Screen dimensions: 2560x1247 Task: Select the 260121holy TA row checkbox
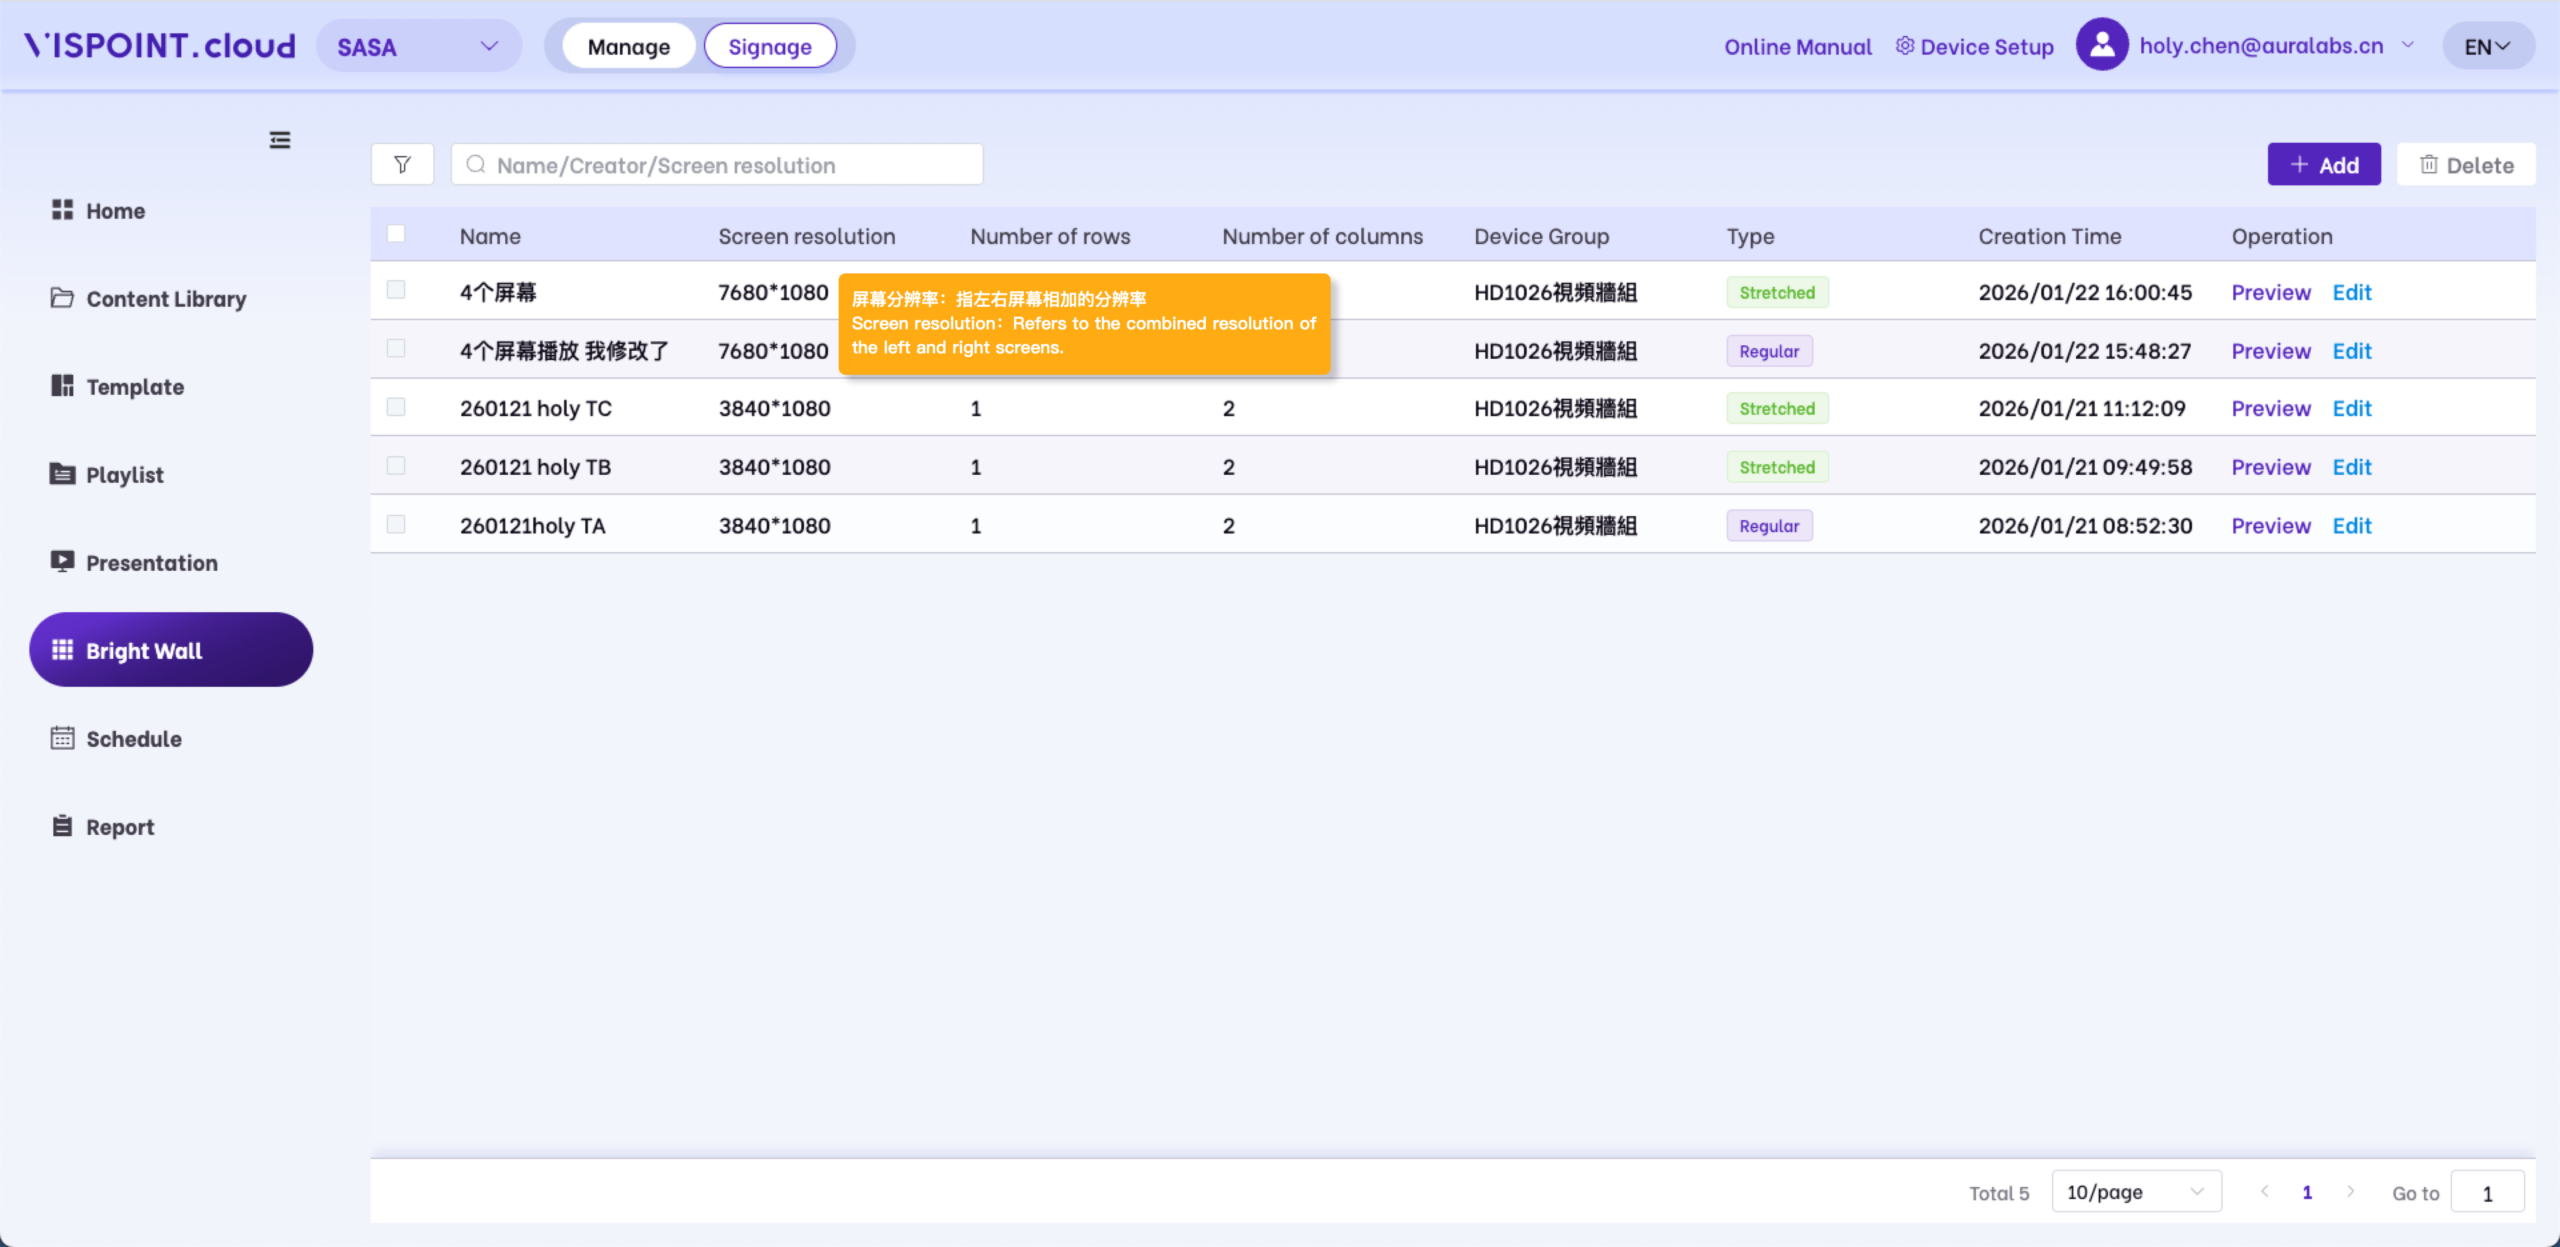[x=396, y=525]
